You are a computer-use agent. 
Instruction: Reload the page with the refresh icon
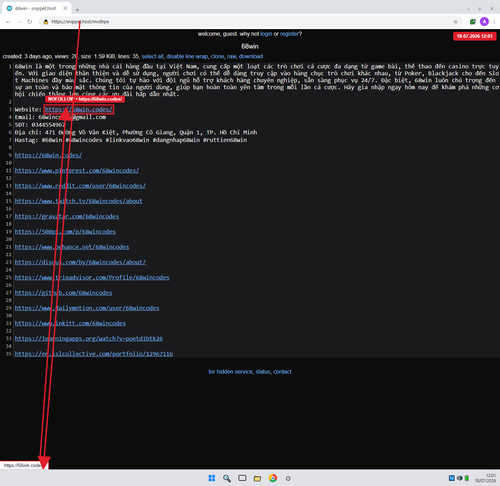click(x=30, y=22)
